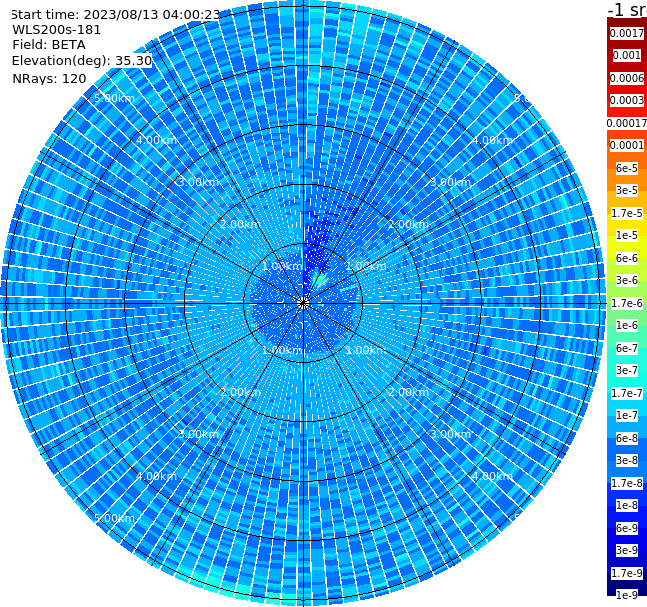Click the Start time text label
This screenshot has height=607, width=647.
coord(116,14)
